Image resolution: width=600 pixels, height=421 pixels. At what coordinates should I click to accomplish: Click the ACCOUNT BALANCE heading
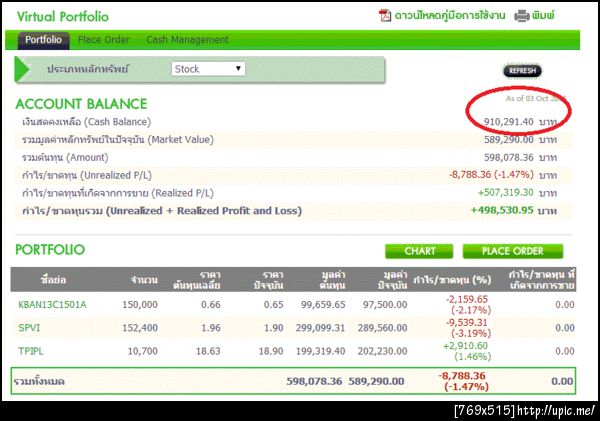coord(81,104)
